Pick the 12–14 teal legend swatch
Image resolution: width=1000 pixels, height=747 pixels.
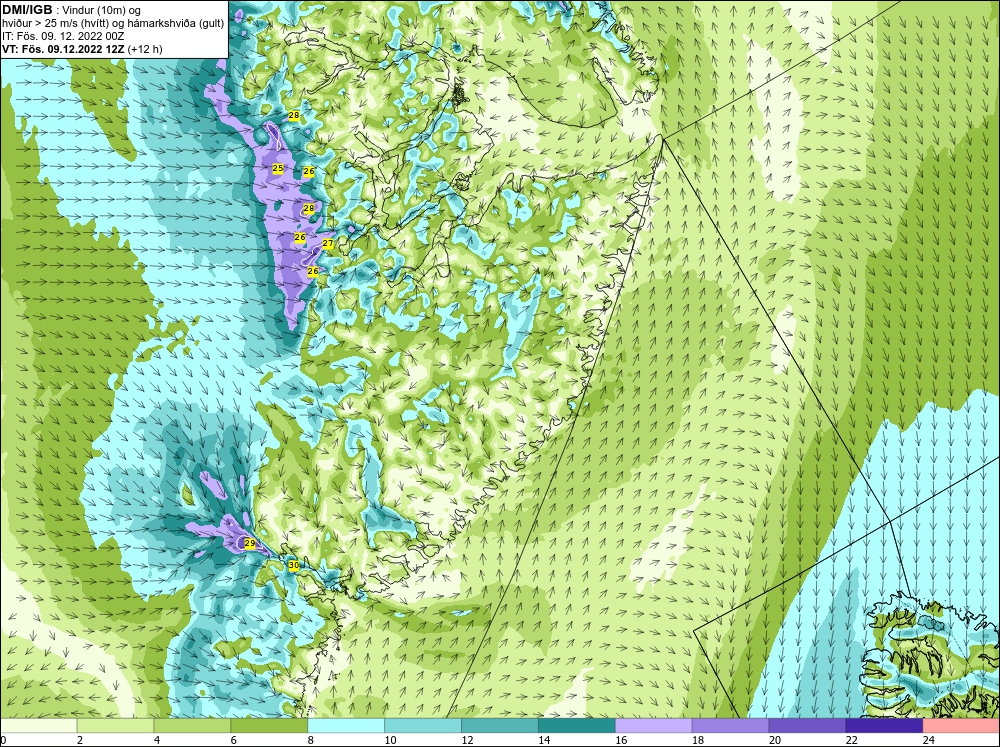coord(499,726)
